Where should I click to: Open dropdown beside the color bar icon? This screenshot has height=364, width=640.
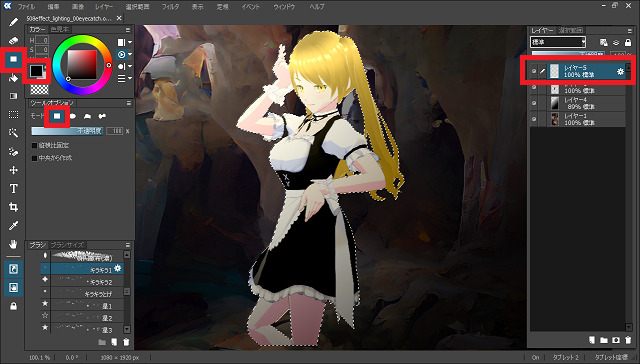(x=130, y=42)
